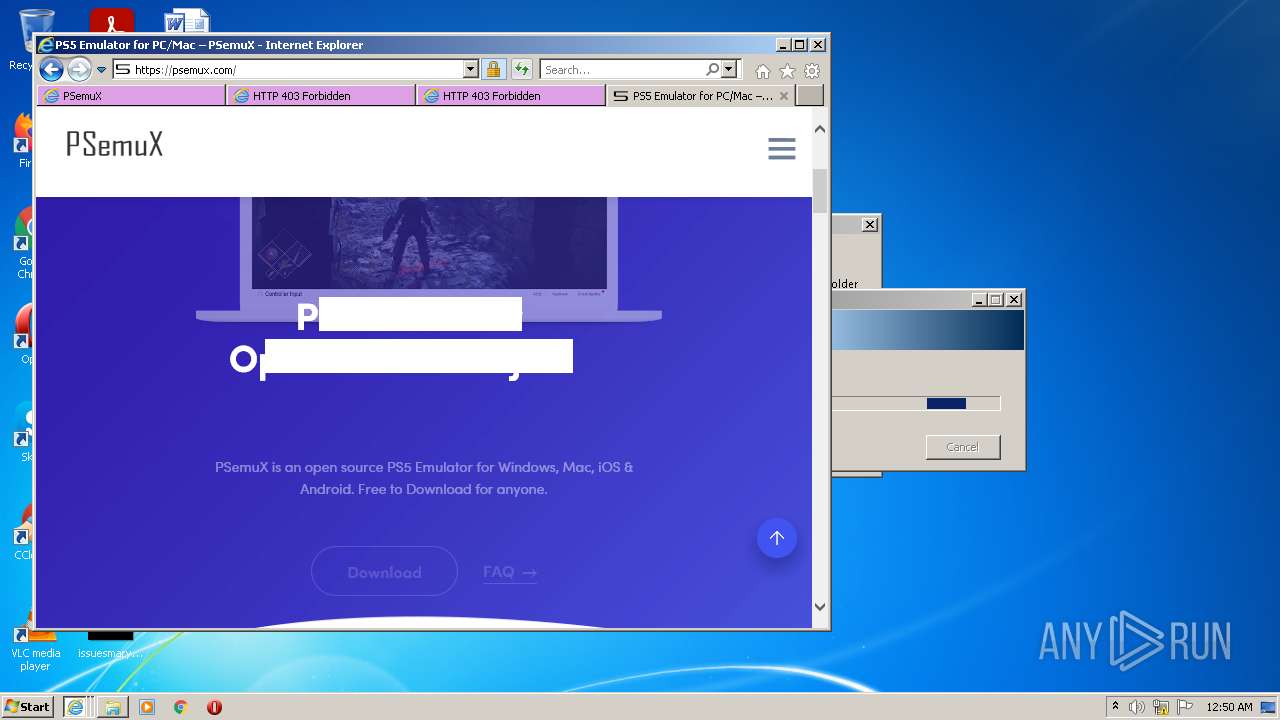
Task: Open the recent pages dropdown arrow
Action: 101,70
